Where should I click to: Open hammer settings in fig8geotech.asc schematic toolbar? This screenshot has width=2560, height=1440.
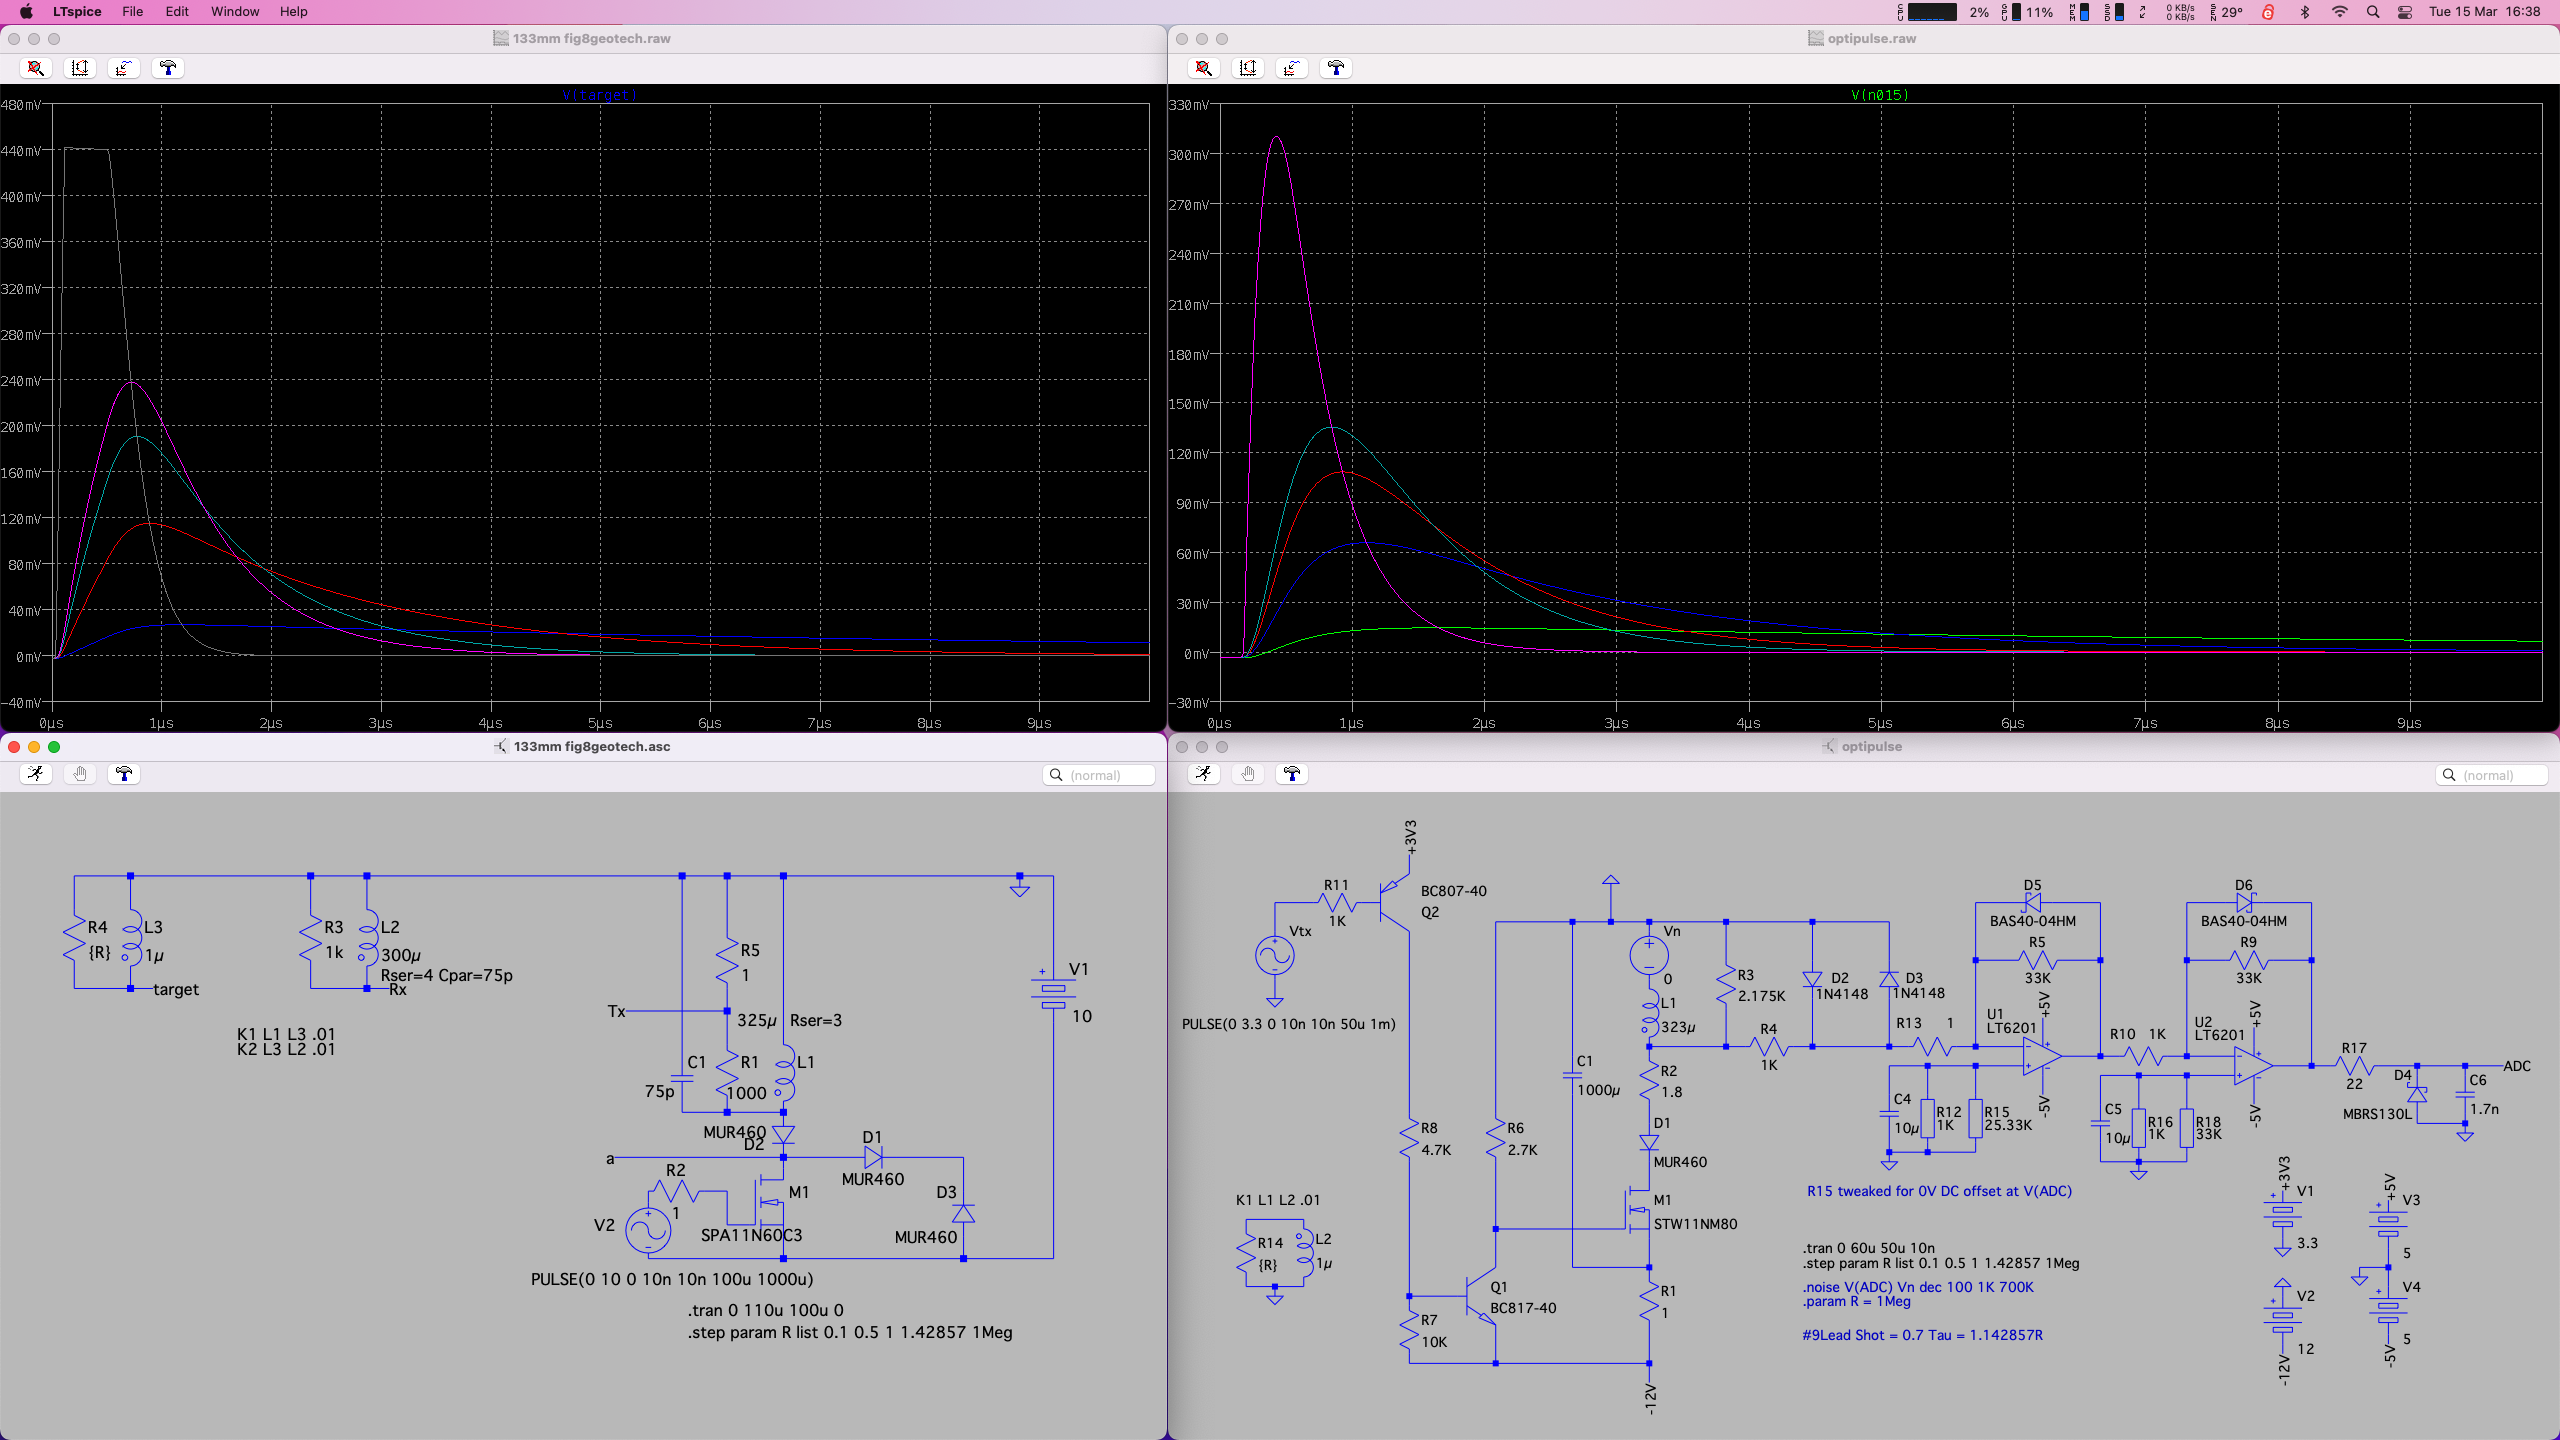point(124,774)
